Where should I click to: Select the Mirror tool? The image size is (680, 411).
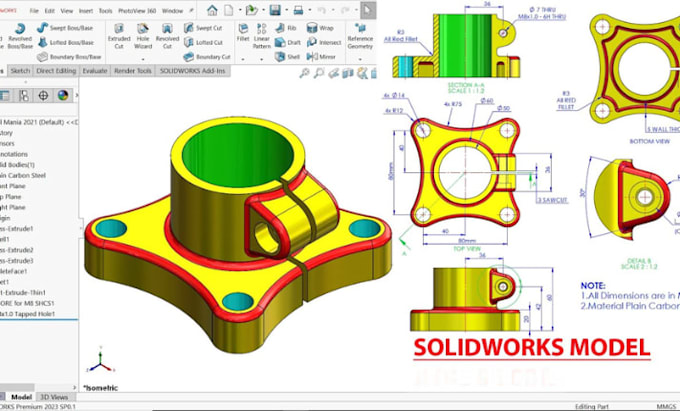pos(321,57)
